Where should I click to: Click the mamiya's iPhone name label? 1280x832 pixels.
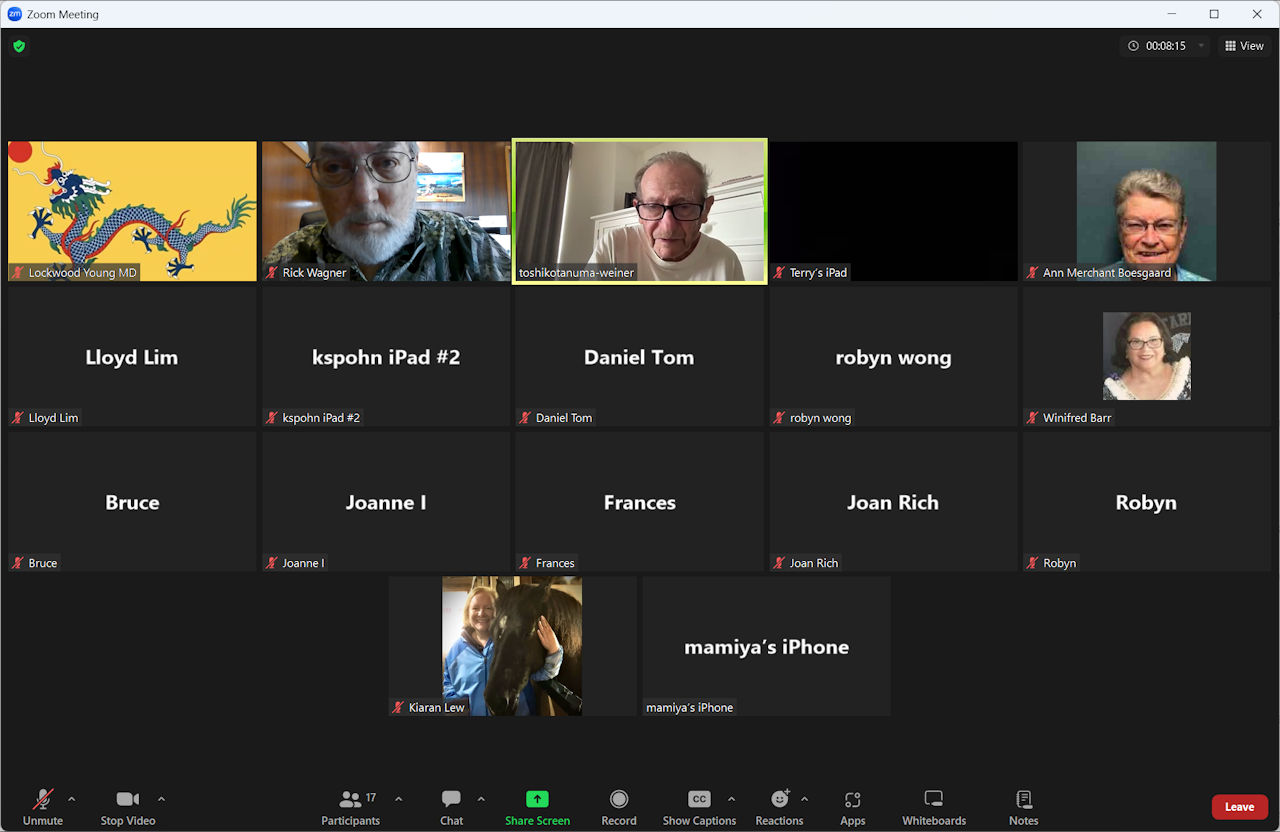(690, 708)
